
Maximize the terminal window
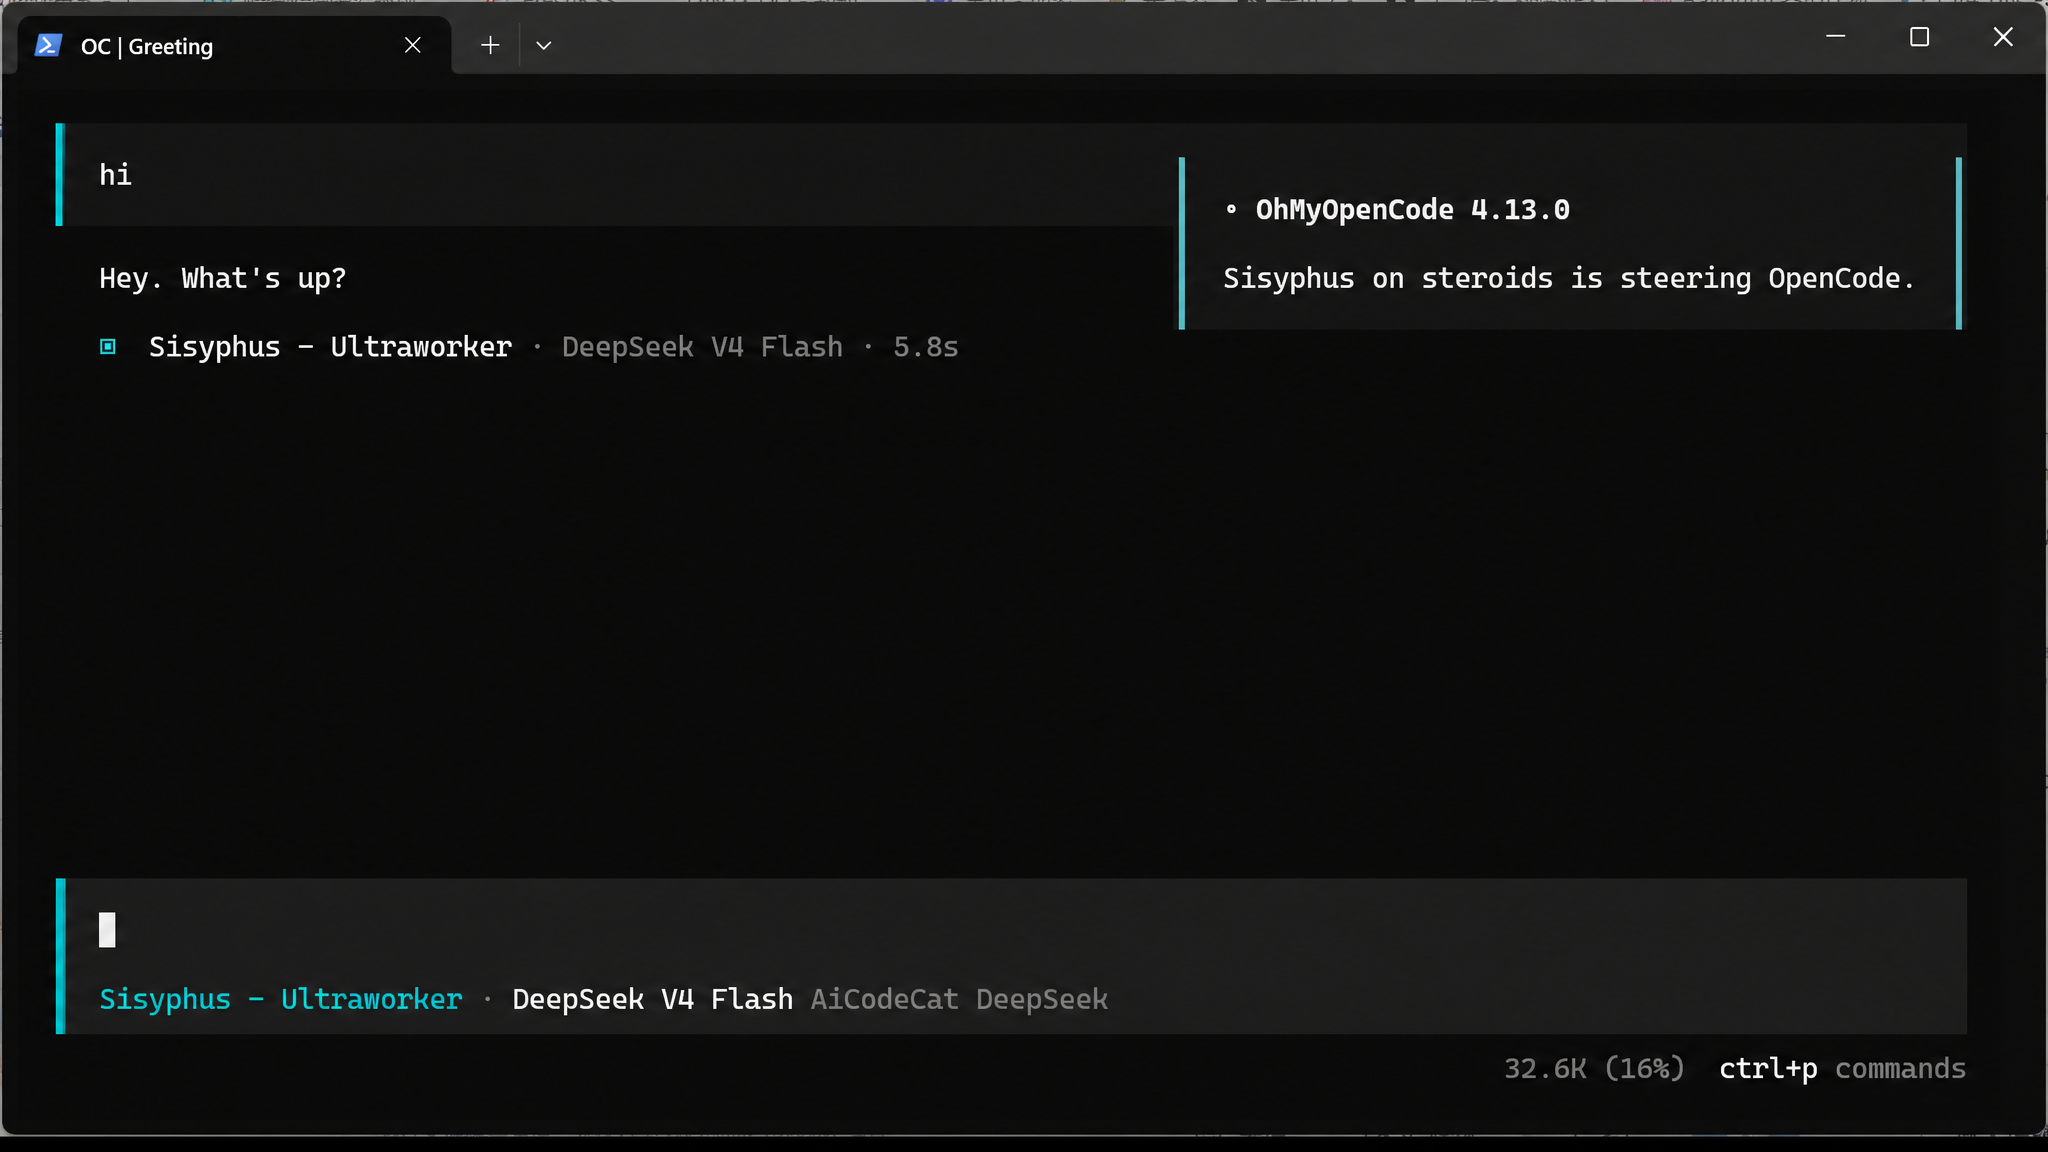pyautogui.click(x=1919, y=37)
